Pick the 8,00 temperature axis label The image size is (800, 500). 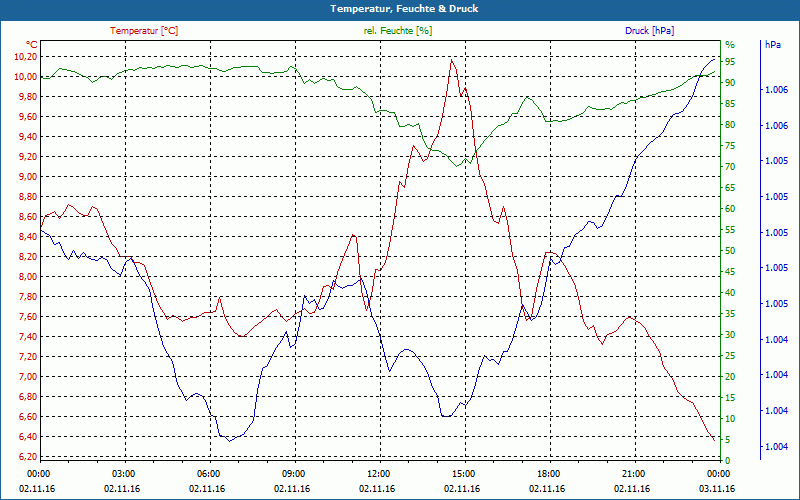[28, 277]
